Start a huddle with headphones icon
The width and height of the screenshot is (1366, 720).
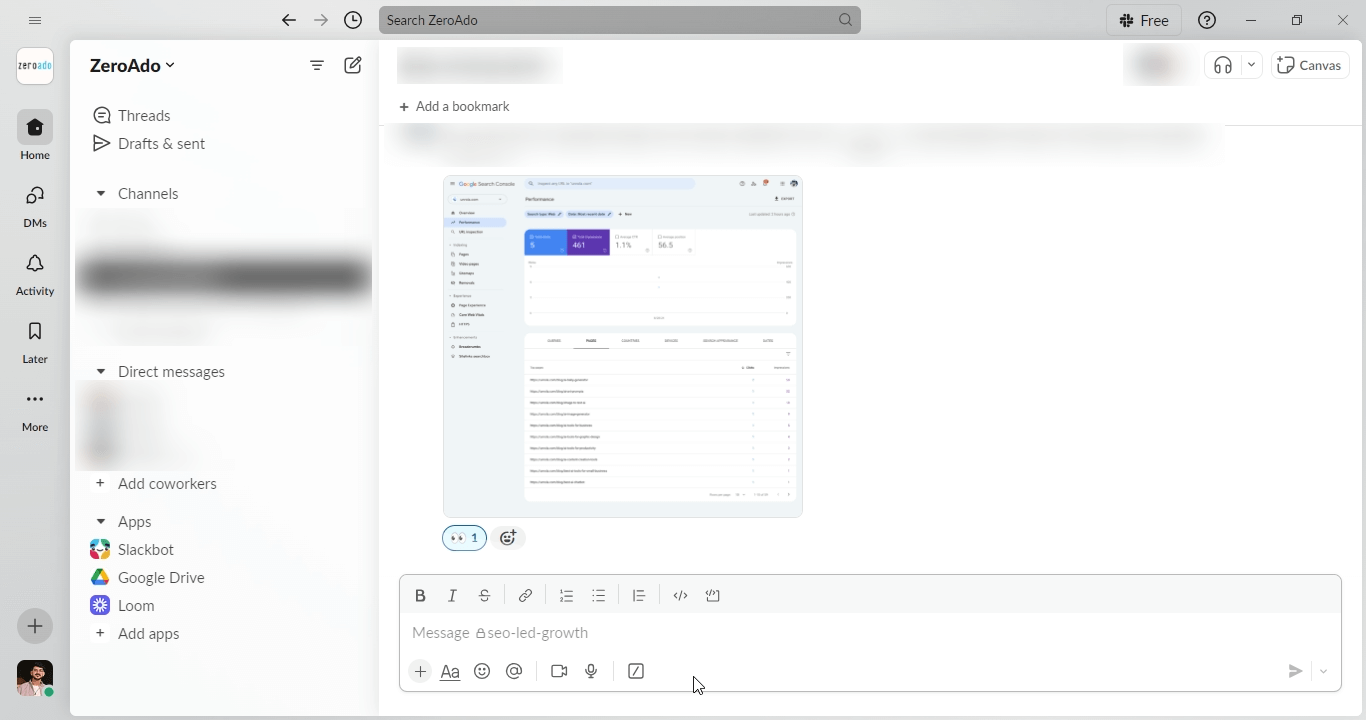click(x=1223, y=65)
